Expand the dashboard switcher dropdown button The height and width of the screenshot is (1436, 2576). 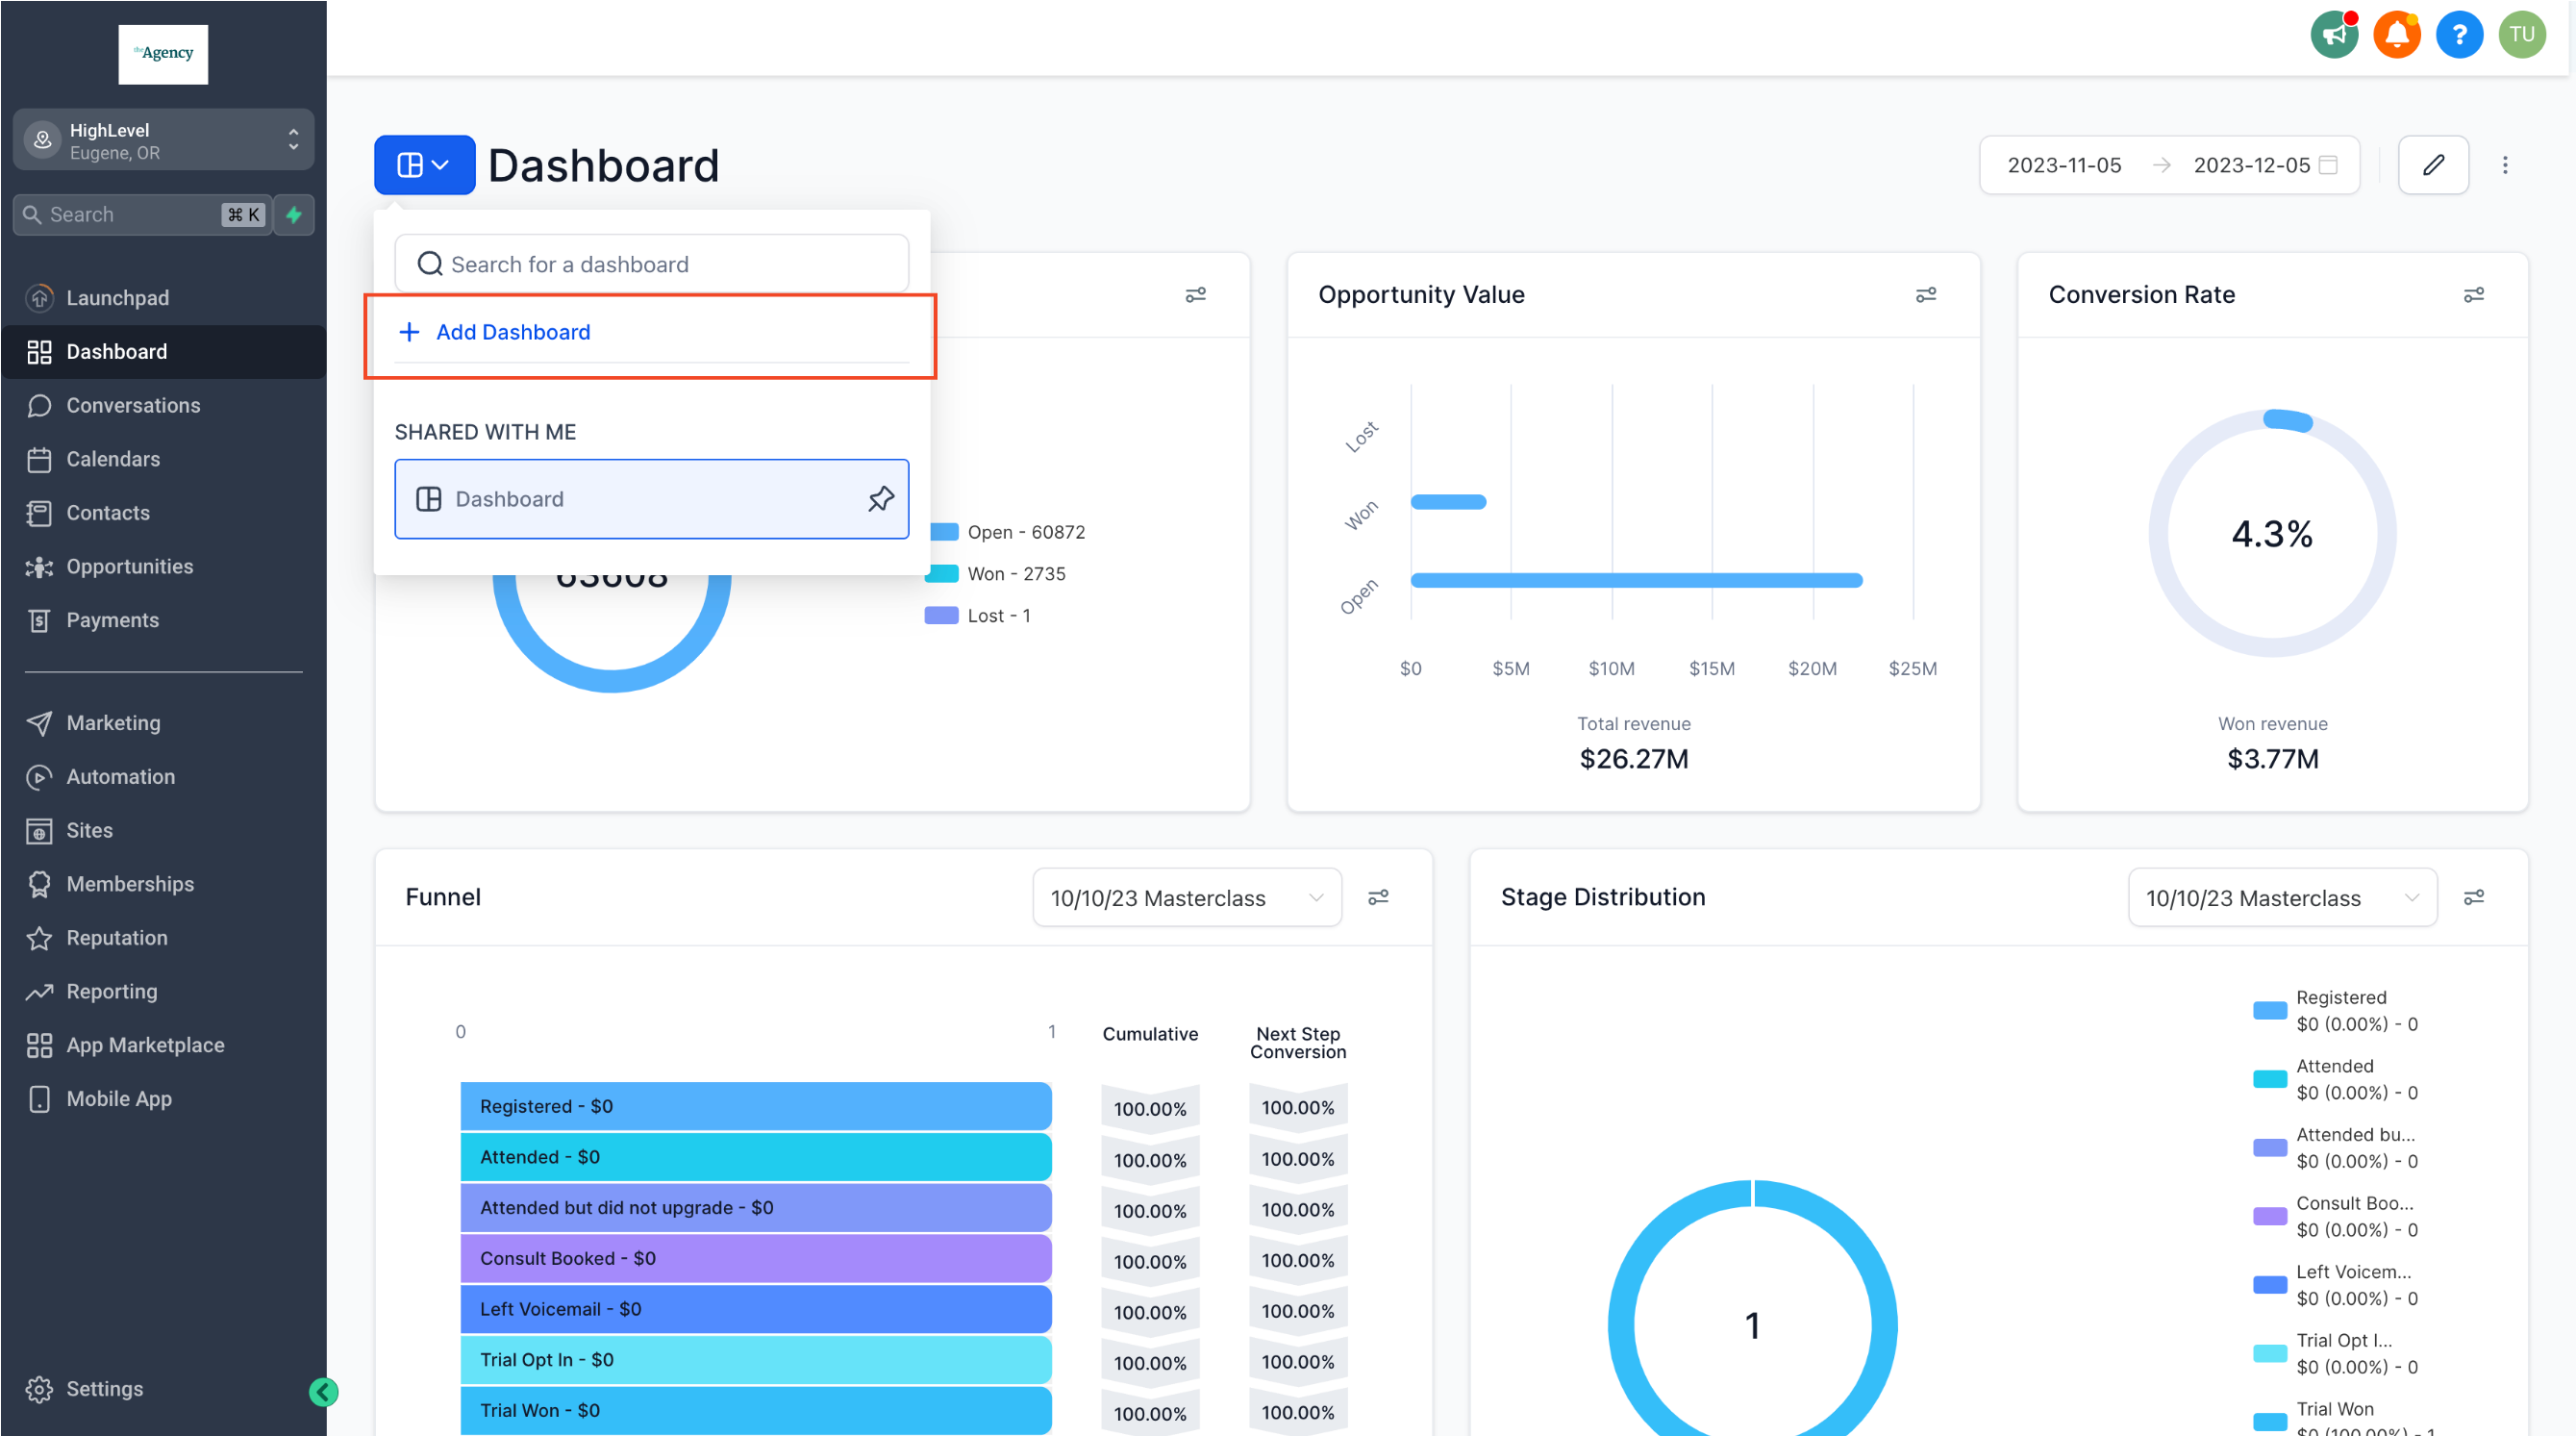pyautogui.click(x=424, y=165)
